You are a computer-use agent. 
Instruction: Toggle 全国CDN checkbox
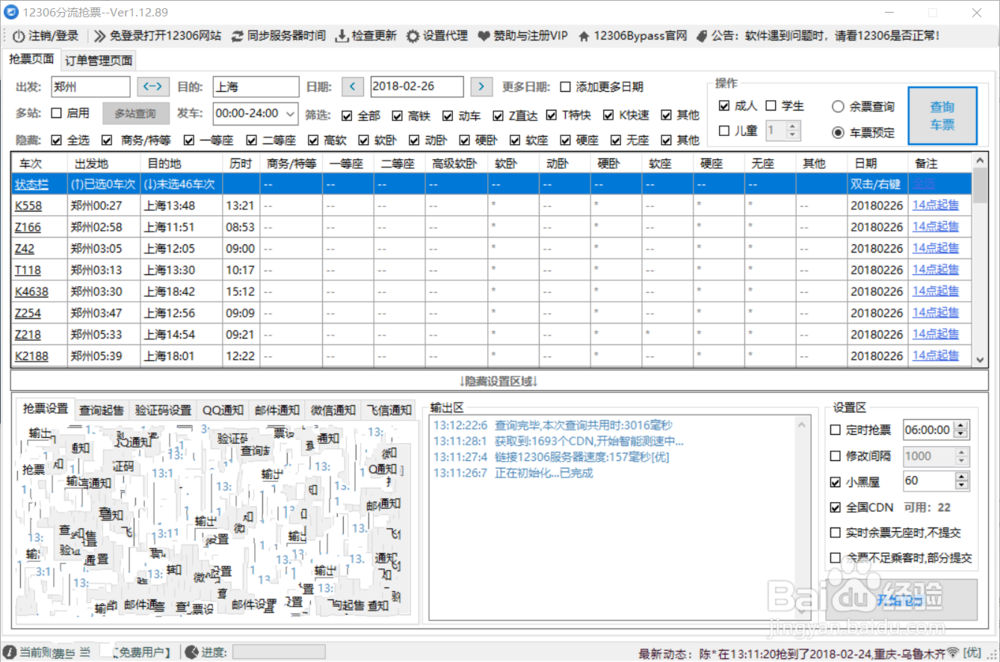(x=835, y=508)
